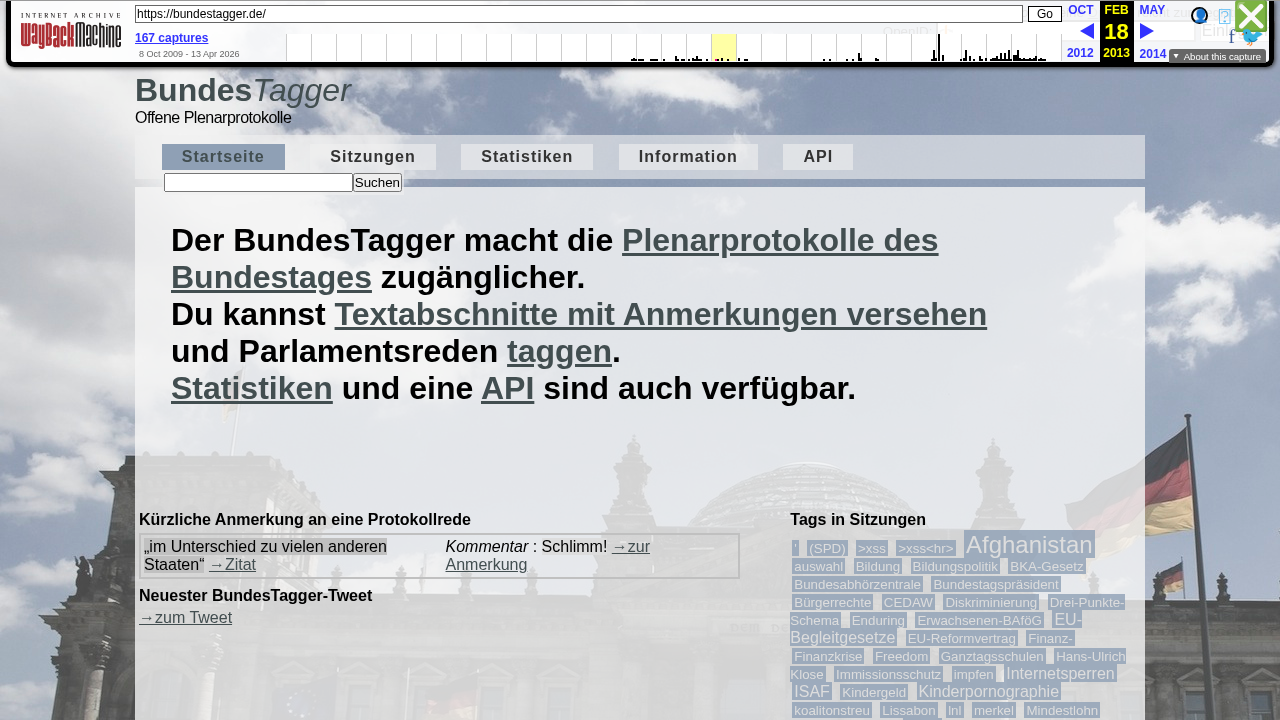Select the Kinderpornographie tag
The image size is (1280, 720).
989,691
